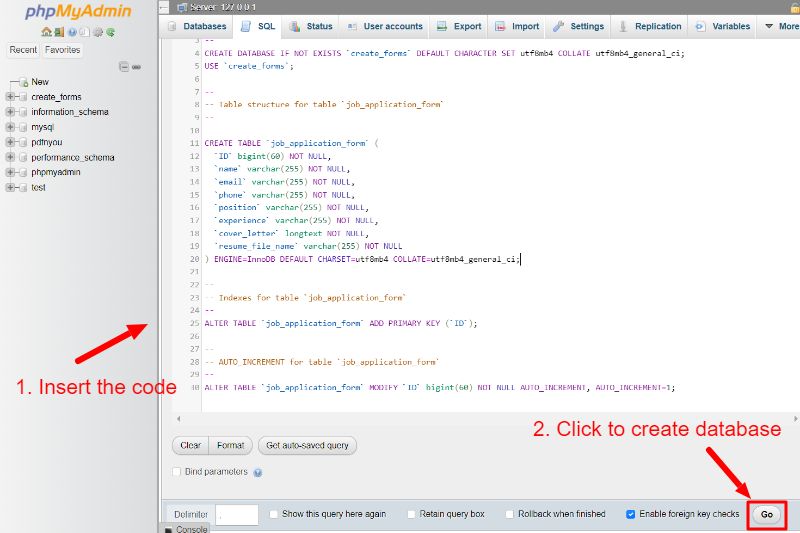800x533 pixels.
Task: Expand the create_forms database node
Action: tap(10, 96)
